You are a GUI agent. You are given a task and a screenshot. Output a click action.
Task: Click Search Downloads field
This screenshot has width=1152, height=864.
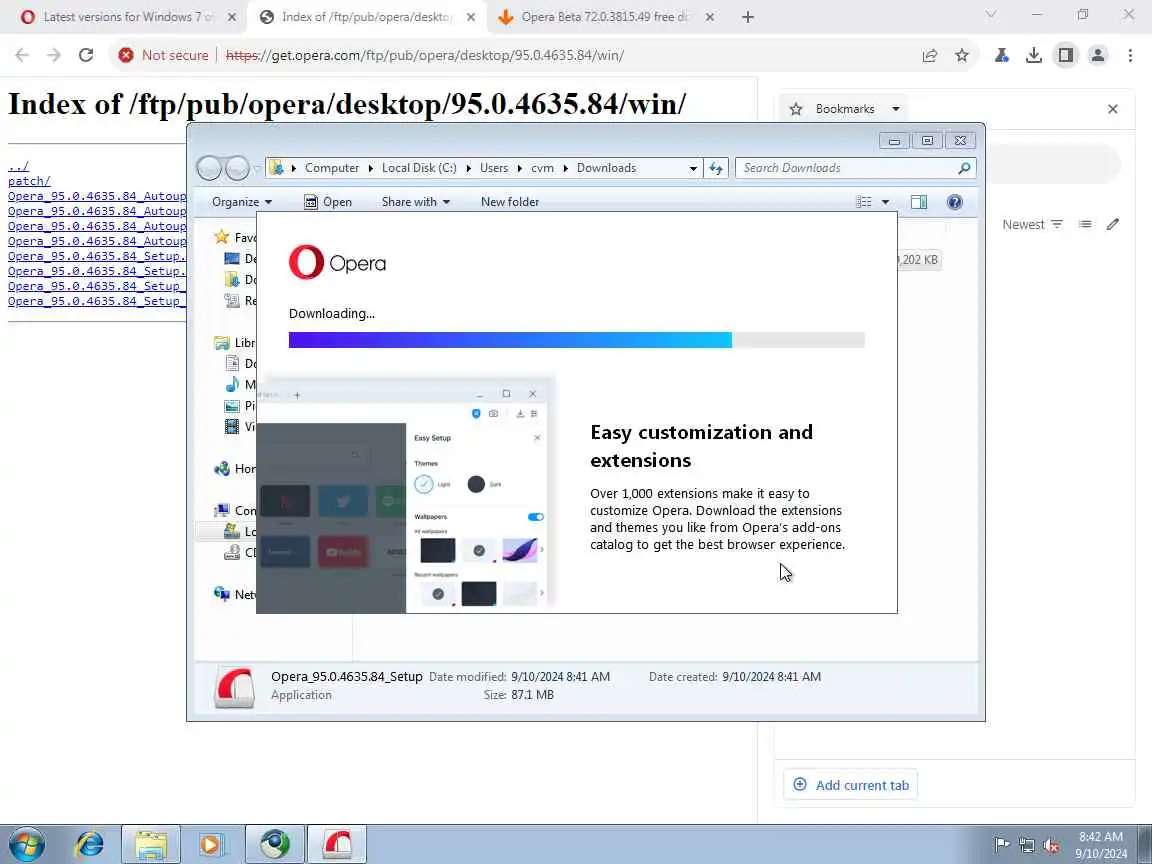tap(856, 168)
